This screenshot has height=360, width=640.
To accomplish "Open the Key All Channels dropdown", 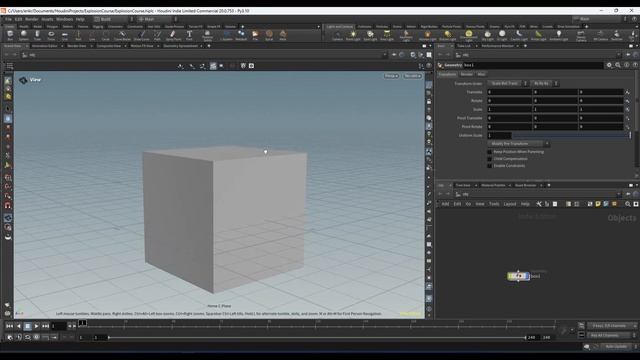I will [x=612, y=336].
